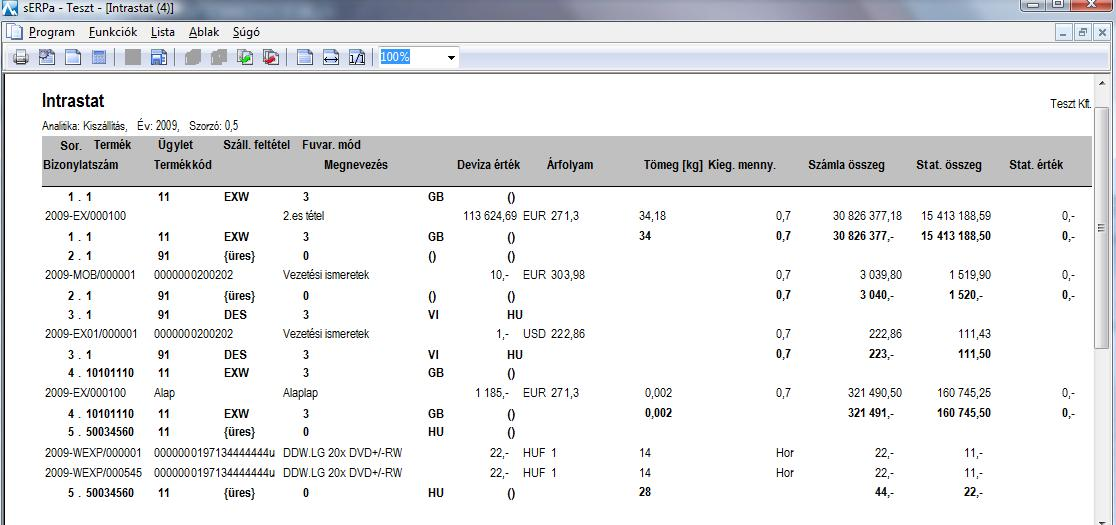This screenshot has width=1116, height=525.
Task: Click the mass value 34,18
Action: click(653, 216)
